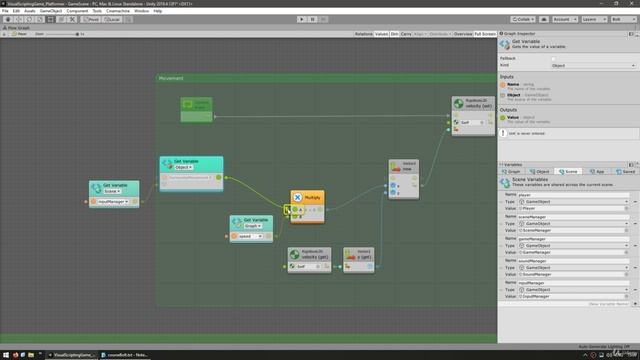Click the Get Variable Graph node icon

(x=237, y=222)
